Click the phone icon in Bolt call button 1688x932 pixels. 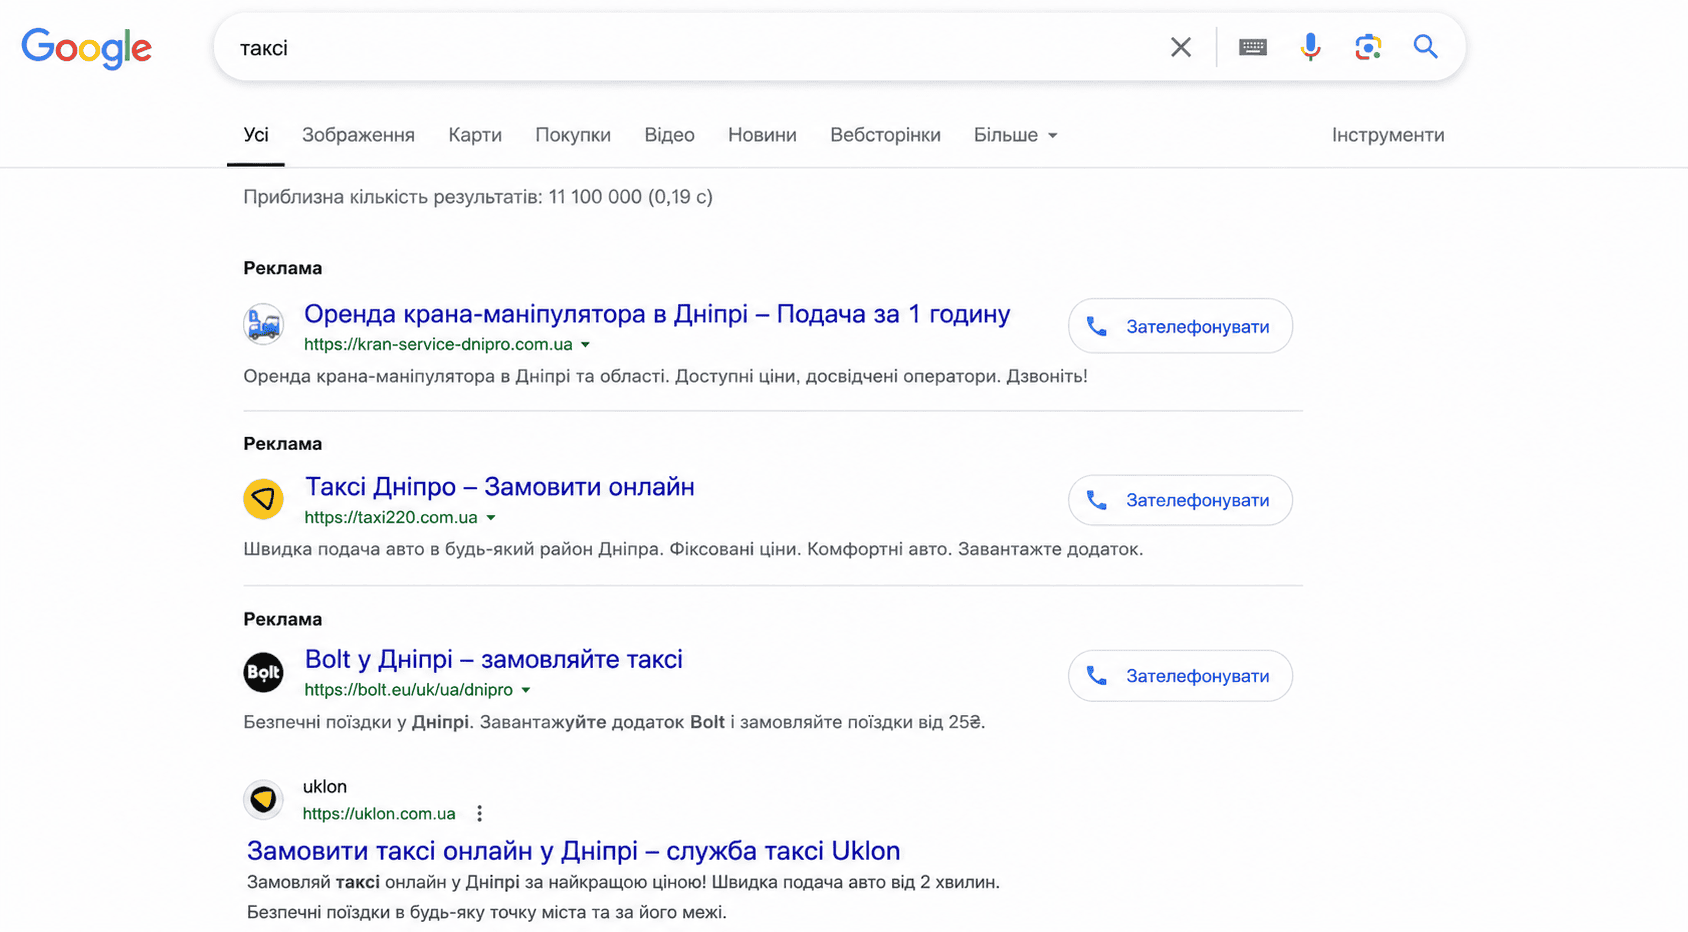coord(1097,676)
